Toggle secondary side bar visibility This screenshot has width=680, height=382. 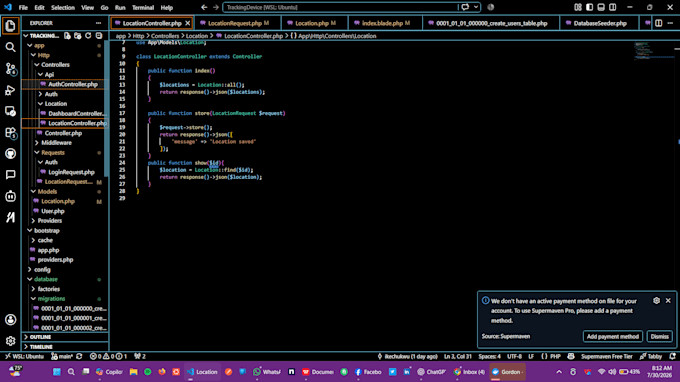point(613,7)
